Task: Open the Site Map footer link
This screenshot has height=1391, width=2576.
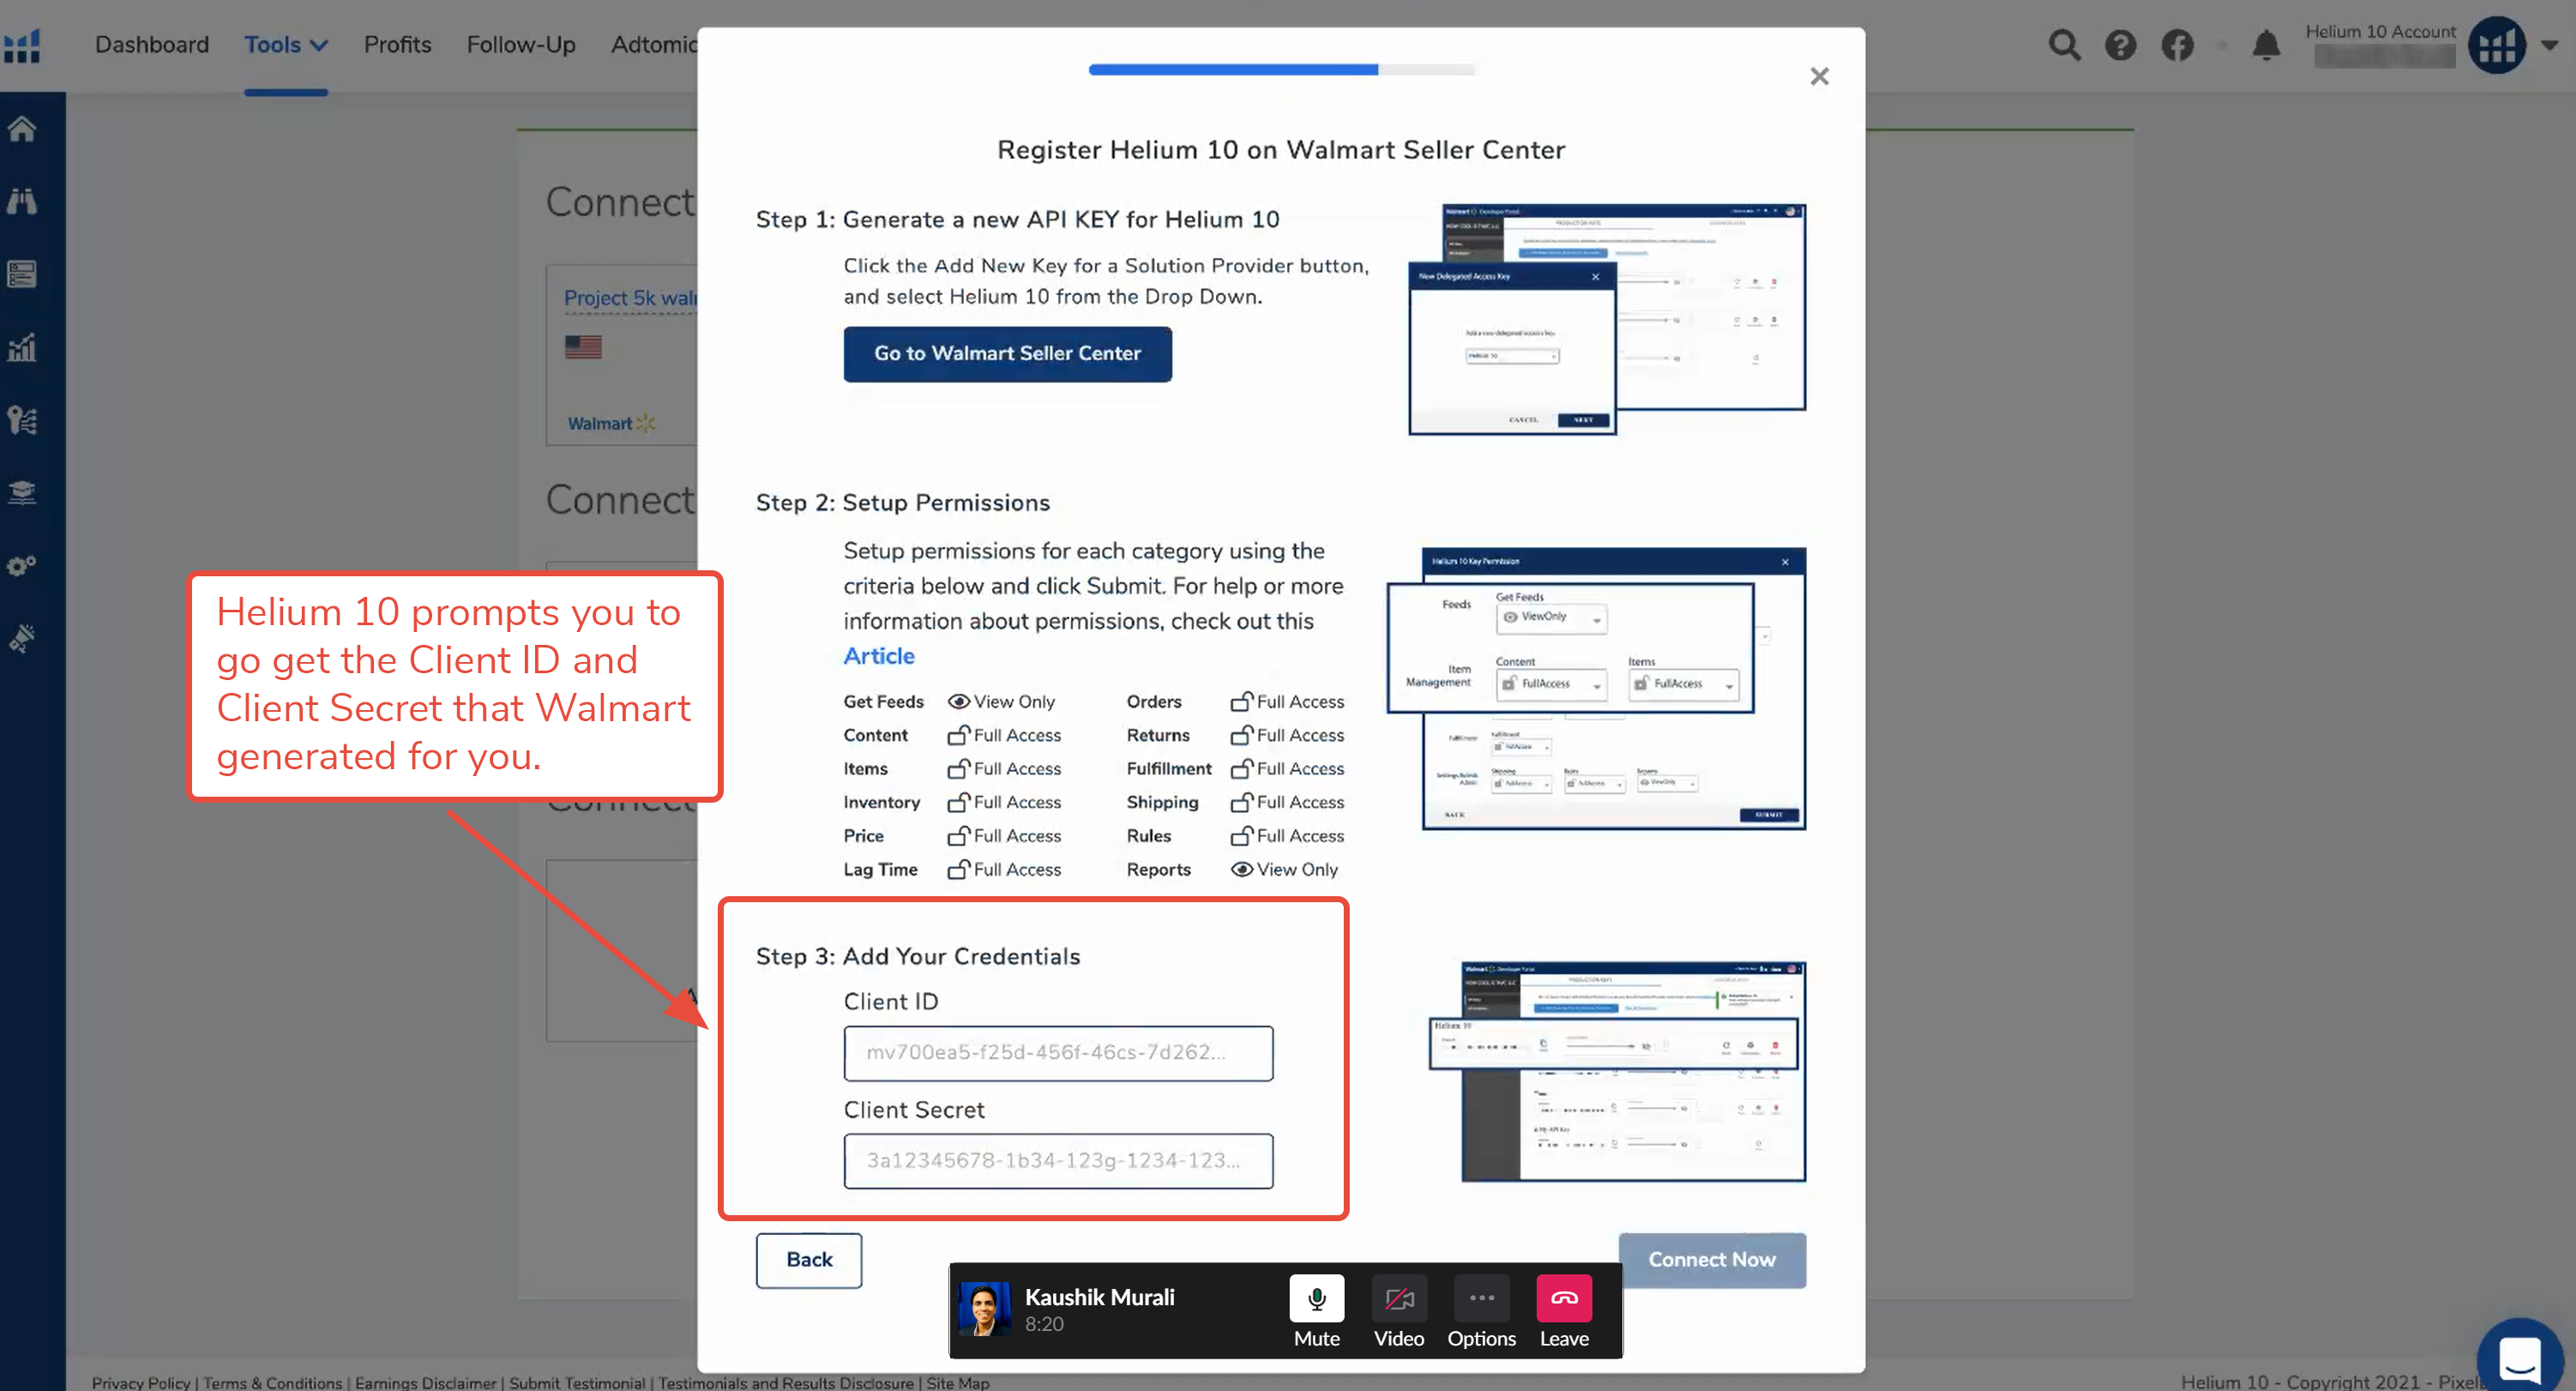Action: click(x=957, y=1382)
